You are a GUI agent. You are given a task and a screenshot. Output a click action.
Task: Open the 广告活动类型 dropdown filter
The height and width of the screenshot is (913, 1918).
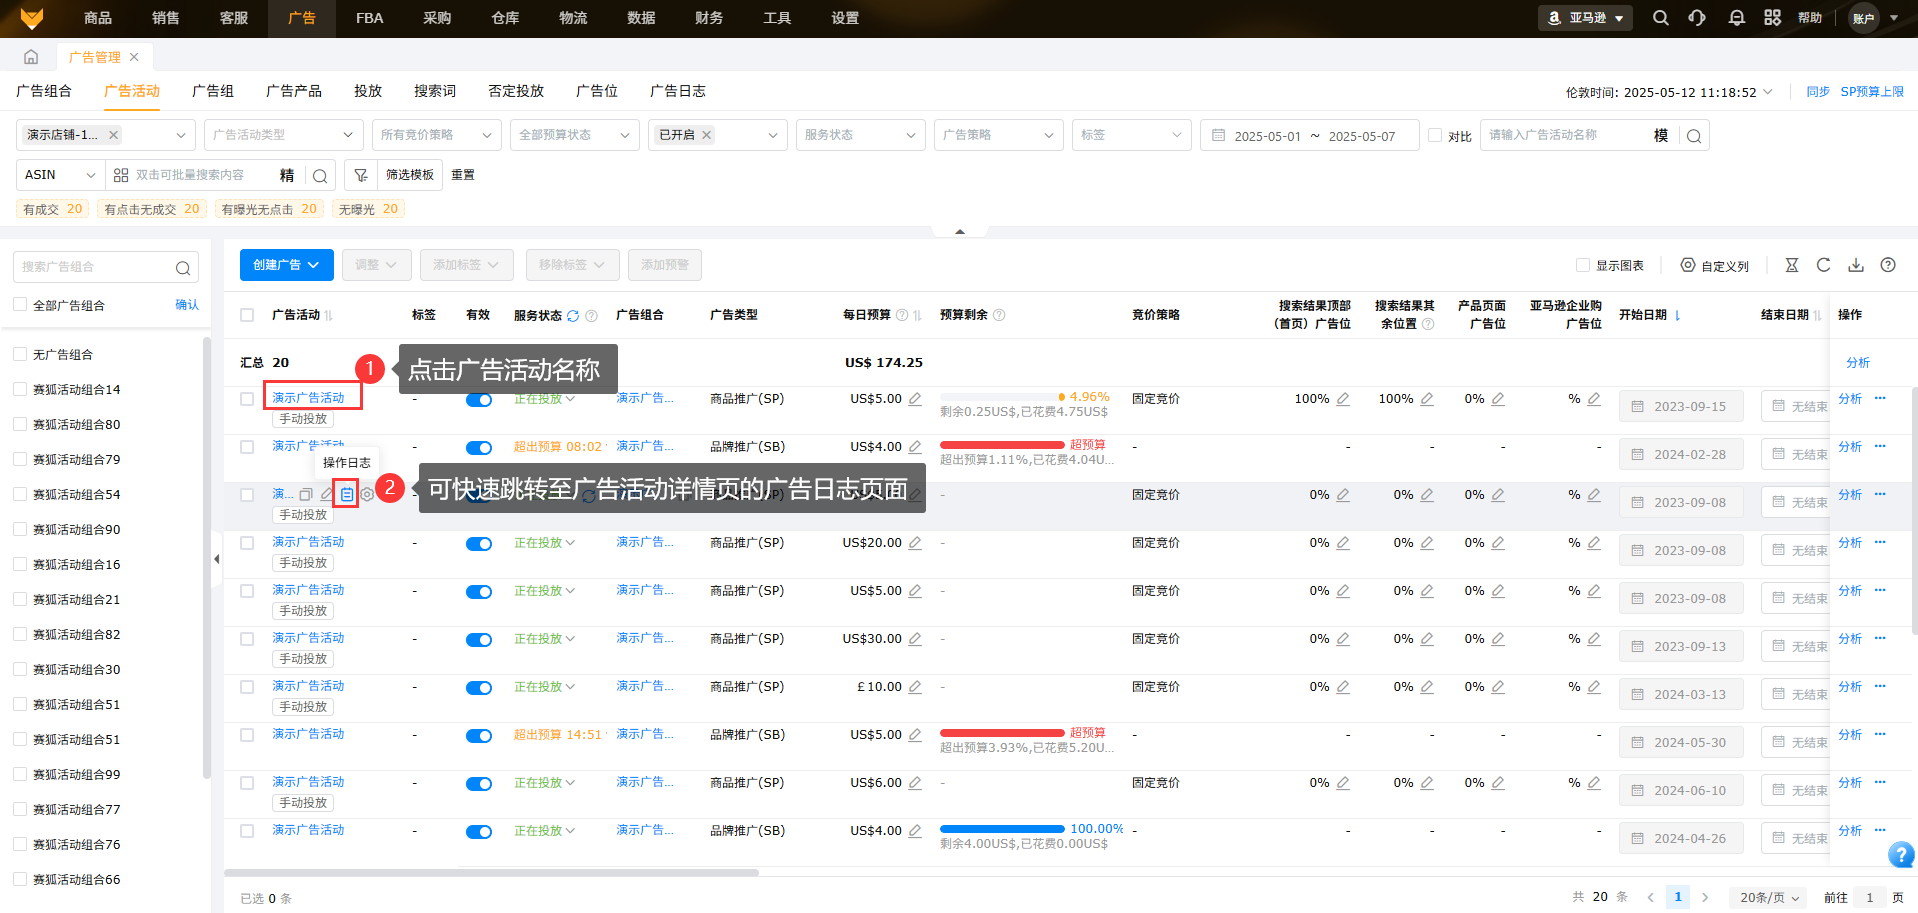pyautogui.click(x=283, y=135)
